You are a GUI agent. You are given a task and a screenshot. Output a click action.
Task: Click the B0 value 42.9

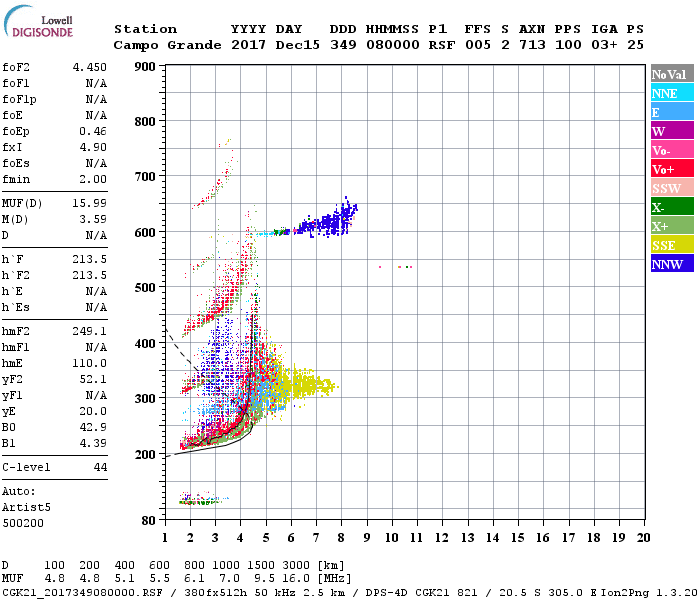click(93, 428)
